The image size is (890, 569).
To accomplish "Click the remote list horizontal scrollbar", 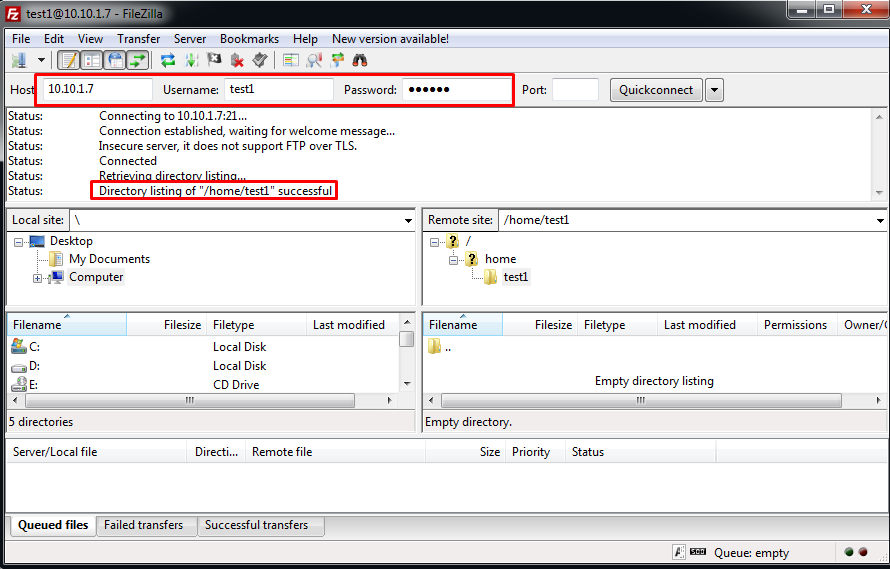I will pos(641,400).
